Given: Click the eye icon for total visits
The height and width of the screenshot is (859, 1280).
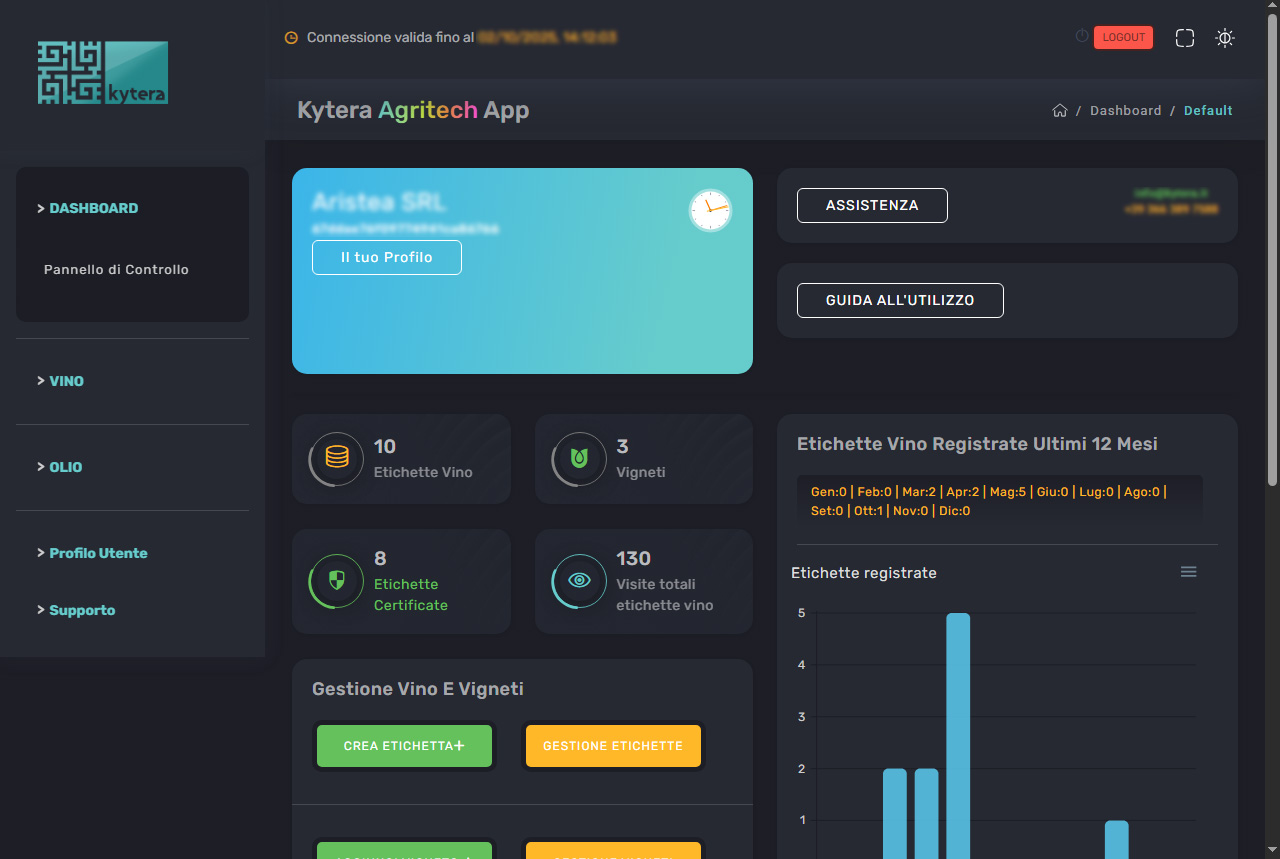Looking at the screenshot, I should tap(579, 581).
